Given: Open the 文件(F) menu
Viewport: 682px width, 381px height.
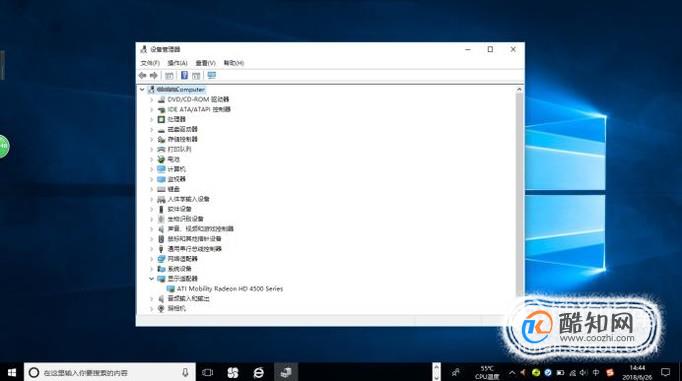Looking at the screenshot, I should [x=150, y=63].
